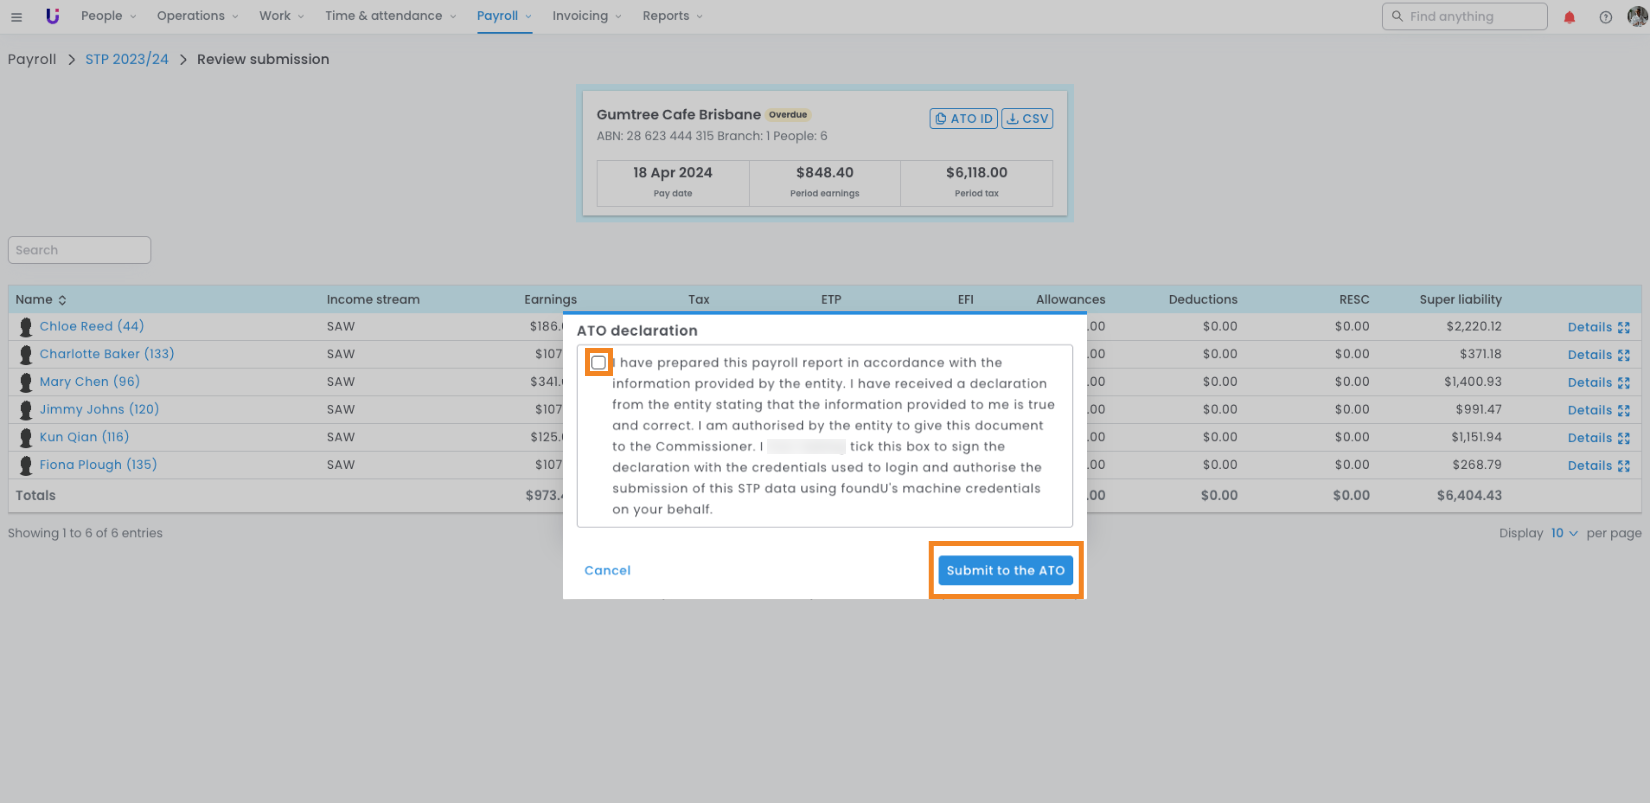Open the notifications bell
Viewport: 1650px width, 803px height.
(x=1569, y=17)
